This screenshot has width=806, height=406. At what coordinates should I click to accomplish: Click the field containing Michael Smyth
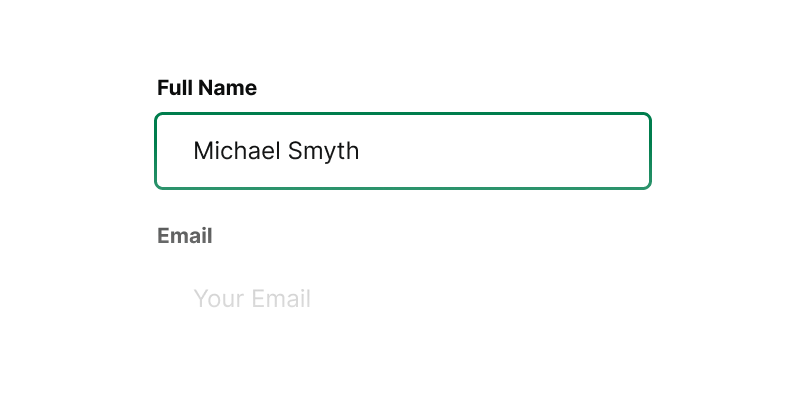[x=403, y=151]
